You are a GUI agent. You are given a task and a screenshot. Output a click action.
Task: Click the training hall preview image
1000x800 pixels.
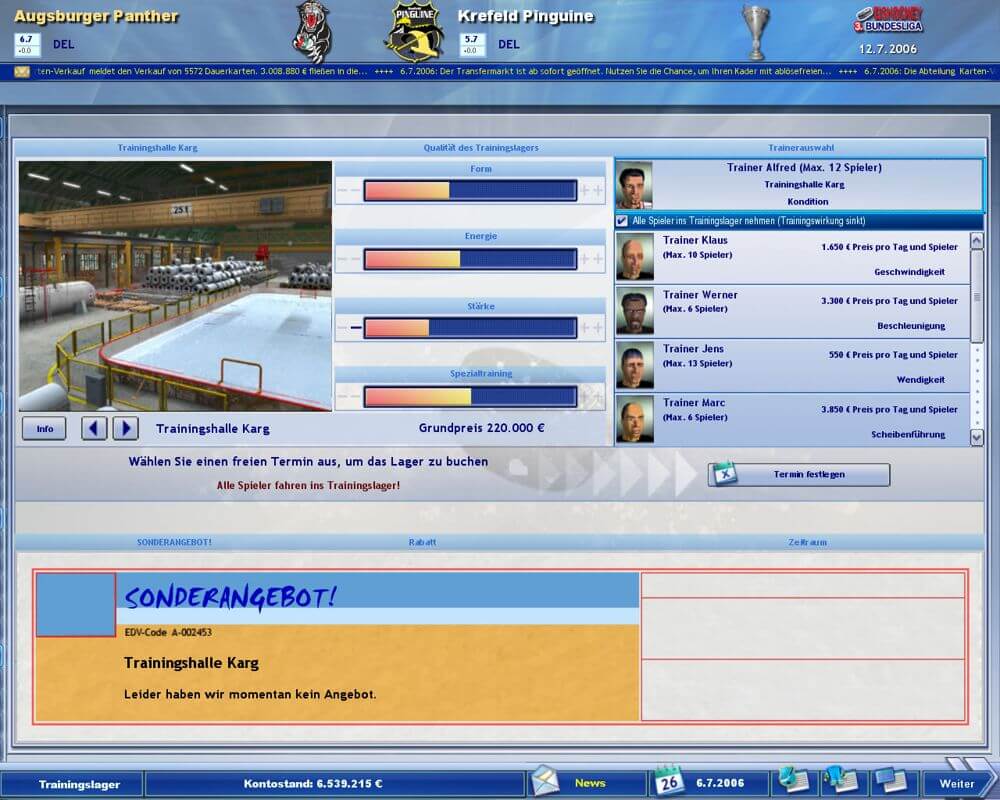coord(175,286)
